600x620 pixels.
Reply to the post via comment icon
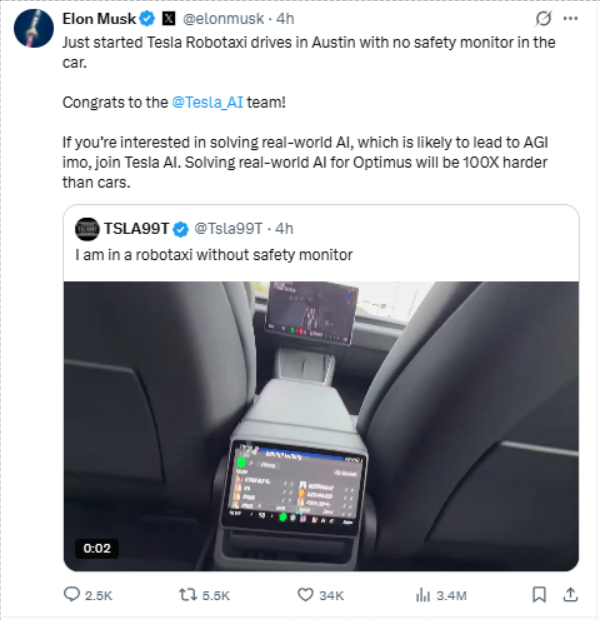click(72, 594)
